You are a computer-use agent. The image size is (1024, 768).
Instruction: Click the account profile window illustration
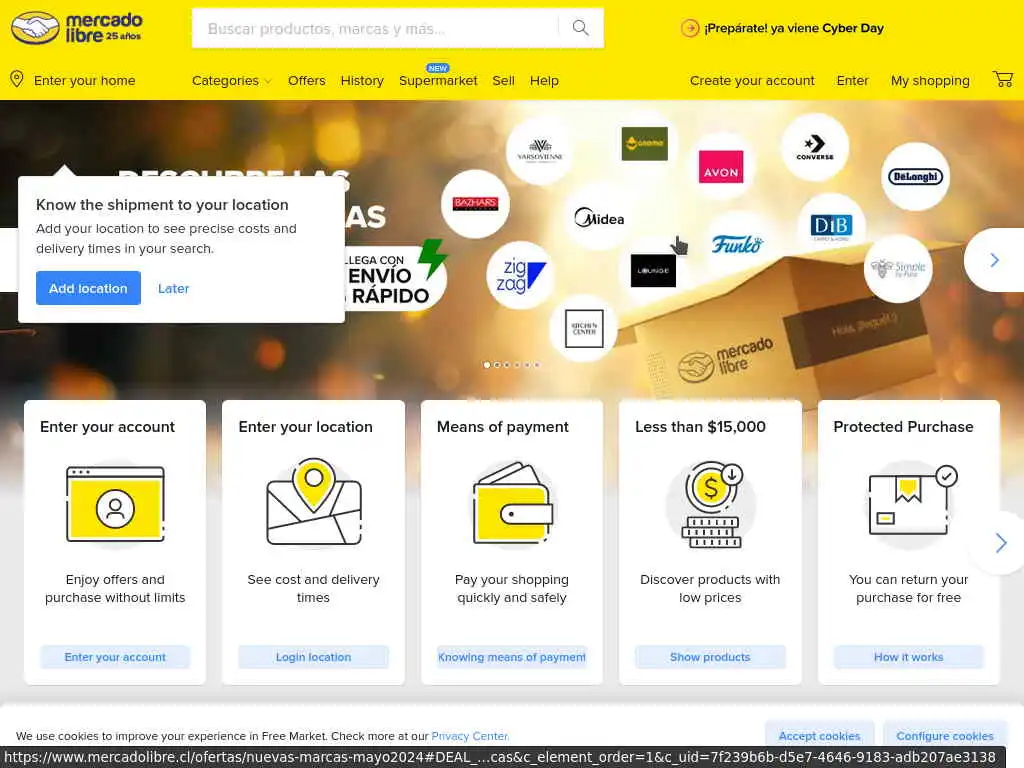(116, 504)
